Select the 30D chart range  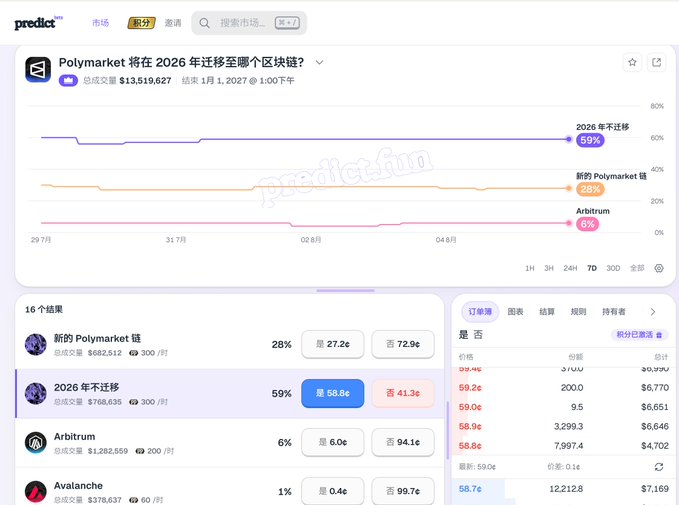613,268
